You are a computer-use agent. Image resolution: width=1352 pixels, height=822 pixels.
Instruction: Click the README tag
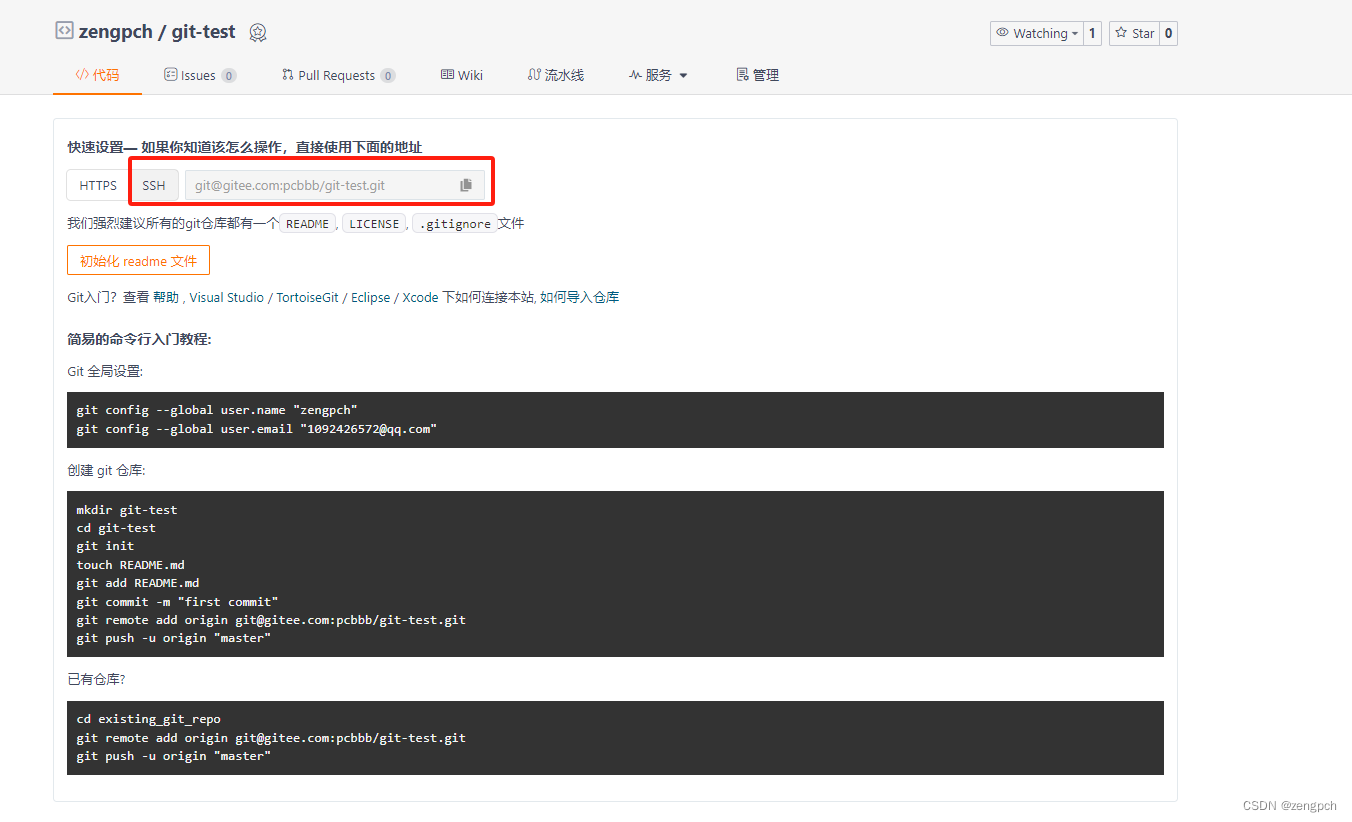(307, 224)
